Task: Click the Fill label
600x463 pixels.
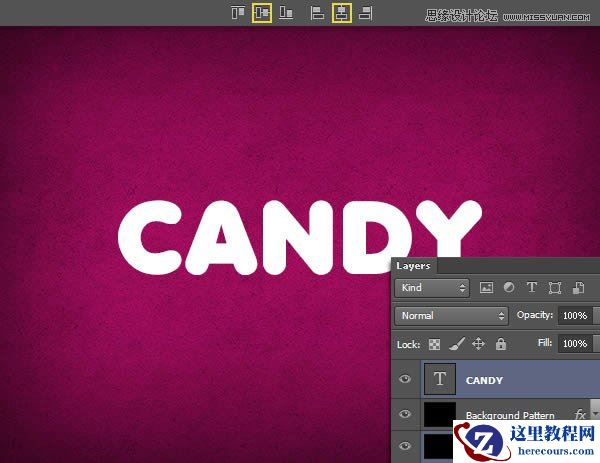Action: coord(545,342)
